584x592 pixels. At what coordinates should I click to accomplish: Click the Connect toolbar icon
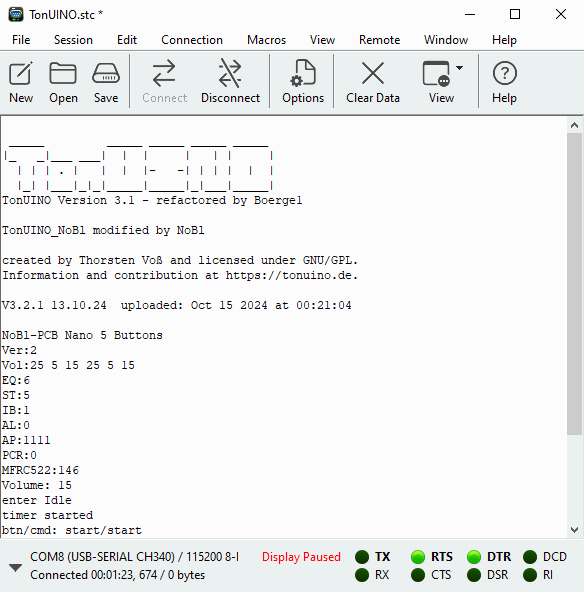point(165,82)
